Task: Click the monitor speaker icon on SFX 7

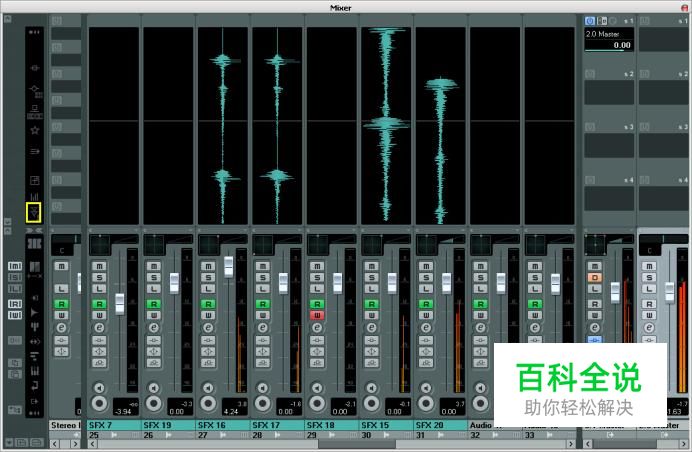Action: 99,388
